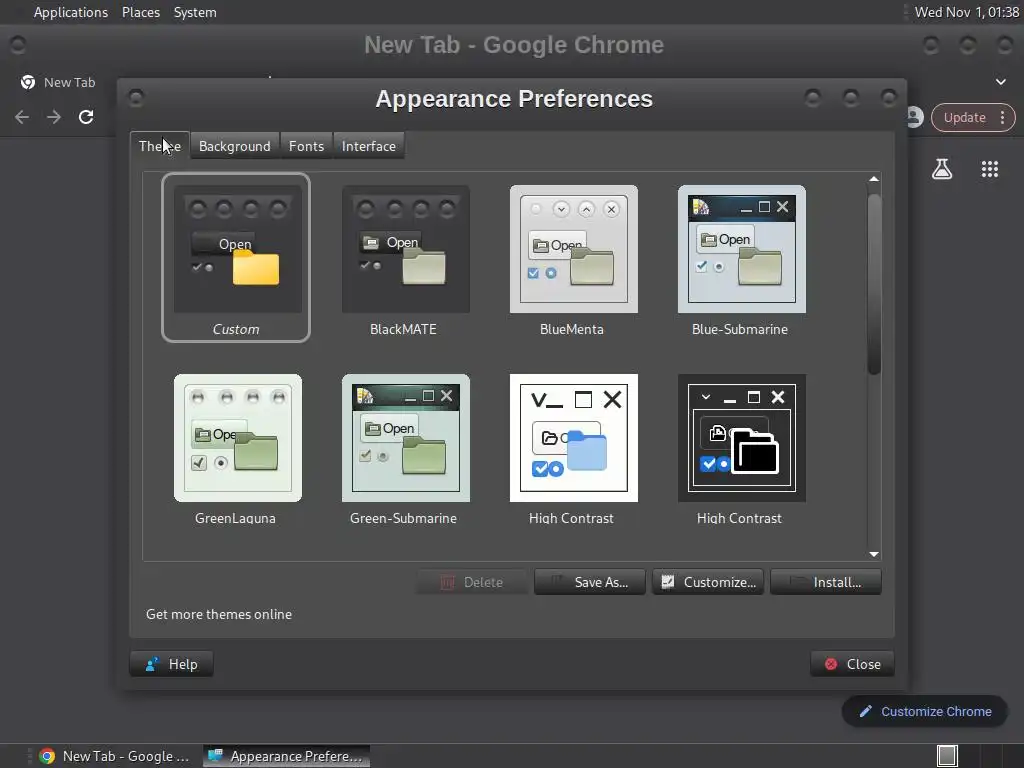Screen dimensions: 1024x768
Task: Open Chrome's three-dot menu
Action: (x=1002, y=118)
